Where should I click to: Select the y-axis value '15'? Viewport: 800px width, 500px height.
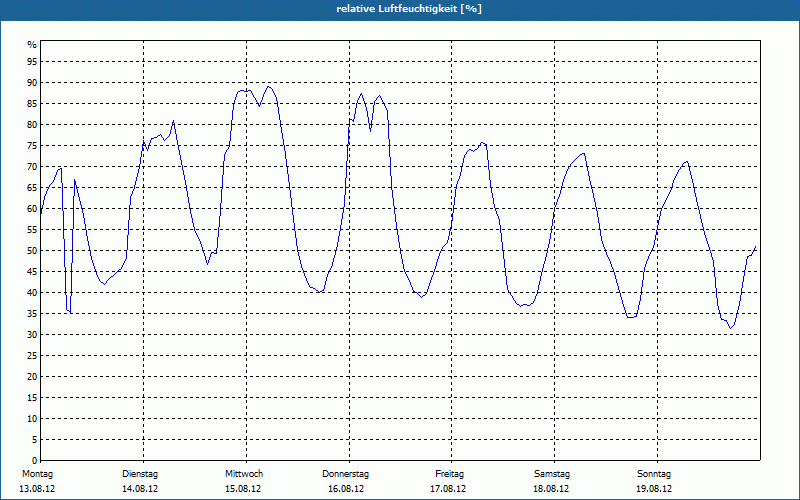point(32,397)
